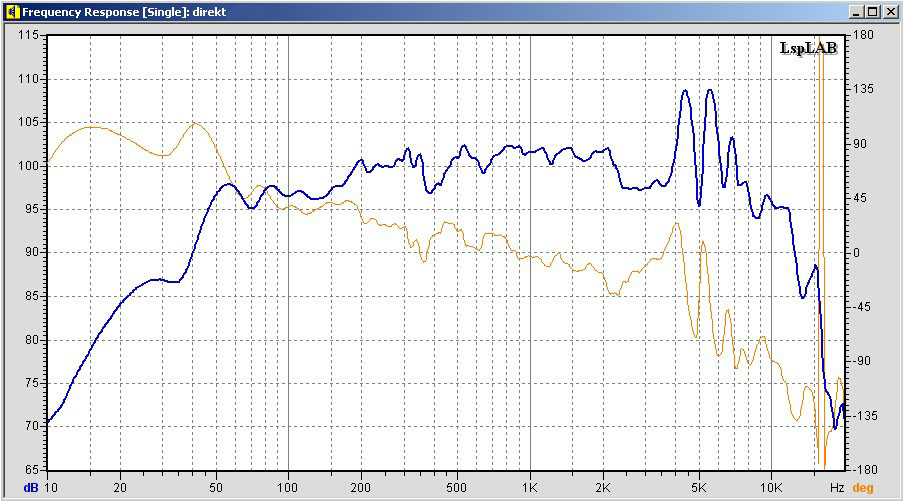Click the 'Hz' frequency unit label
This screenshot has width=903, height=501.
click(837, 488)
